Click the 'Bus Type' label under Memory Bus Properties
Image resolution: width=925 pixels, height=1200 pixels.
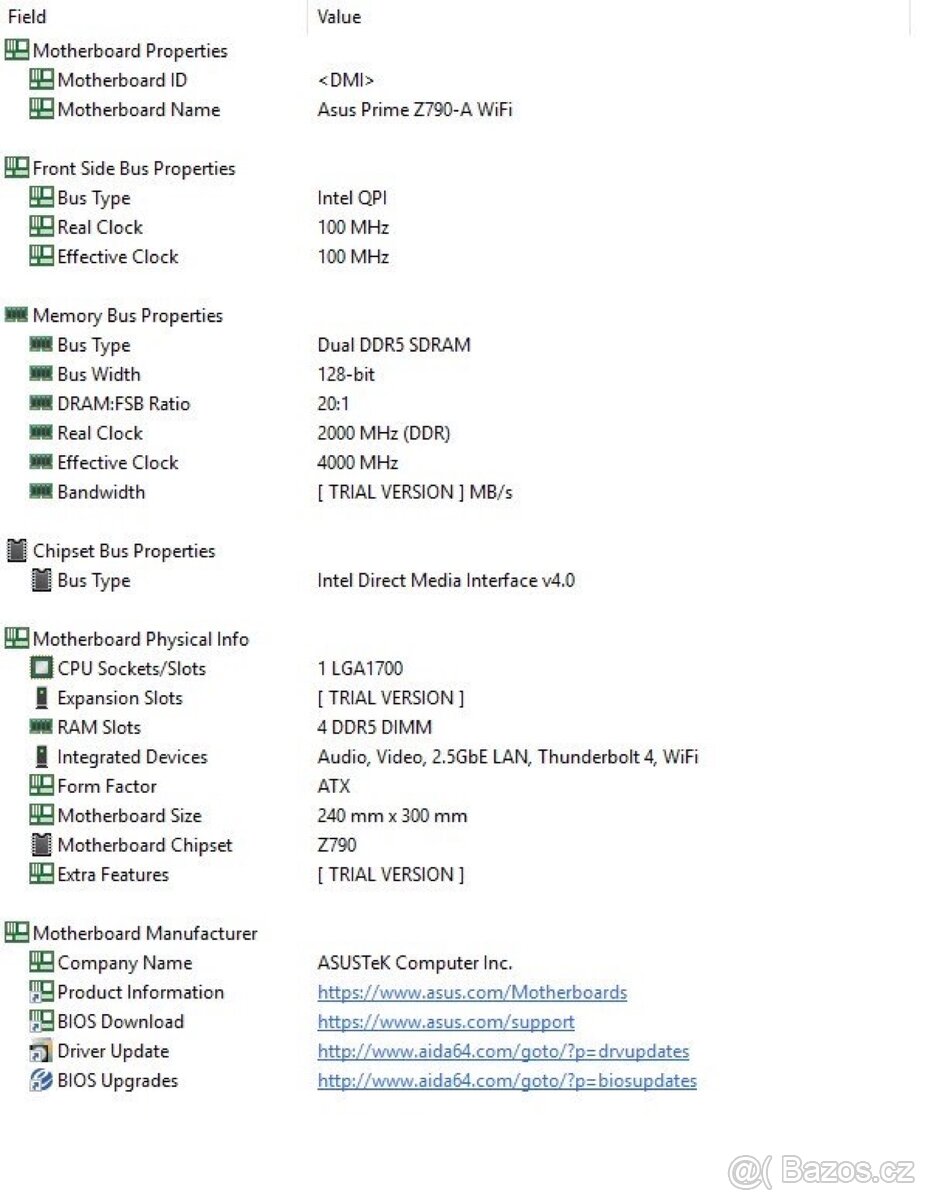pyautogui.click(x=94, y=345)
